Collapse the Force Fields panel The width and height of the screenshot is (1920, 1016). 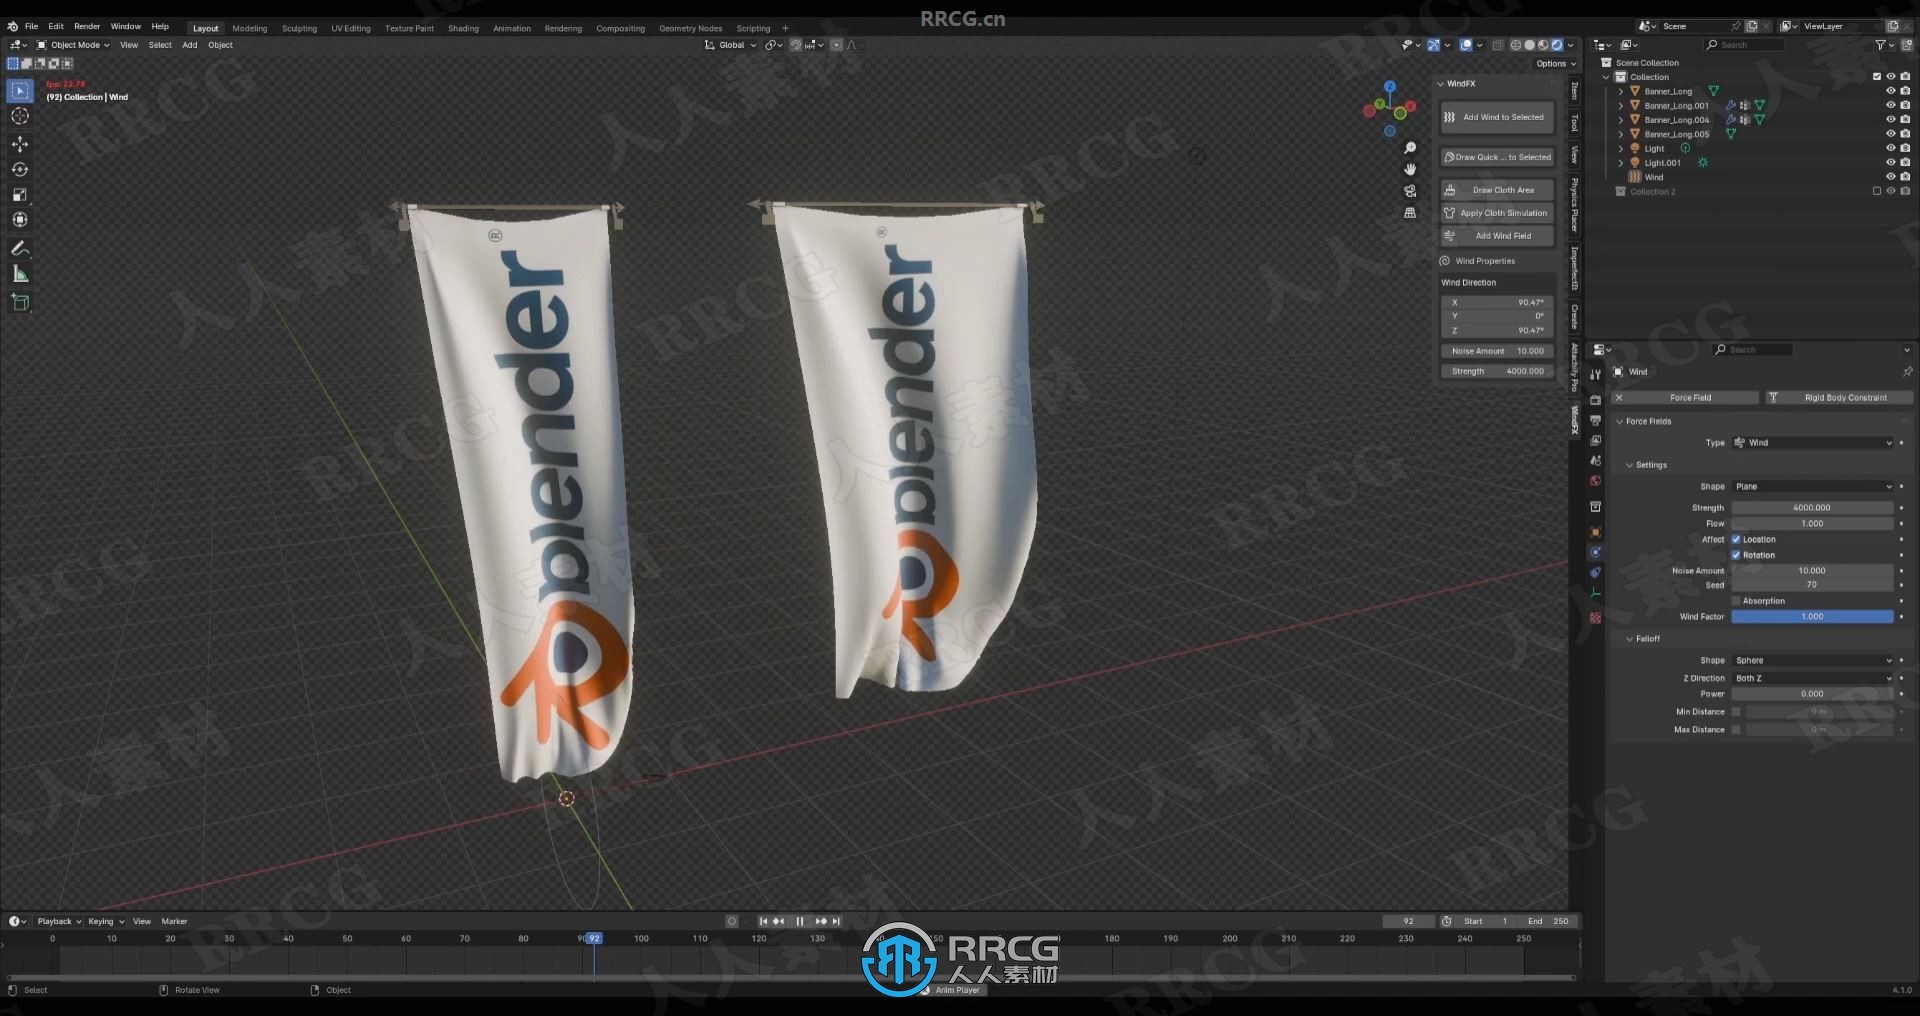(1620, 422)
